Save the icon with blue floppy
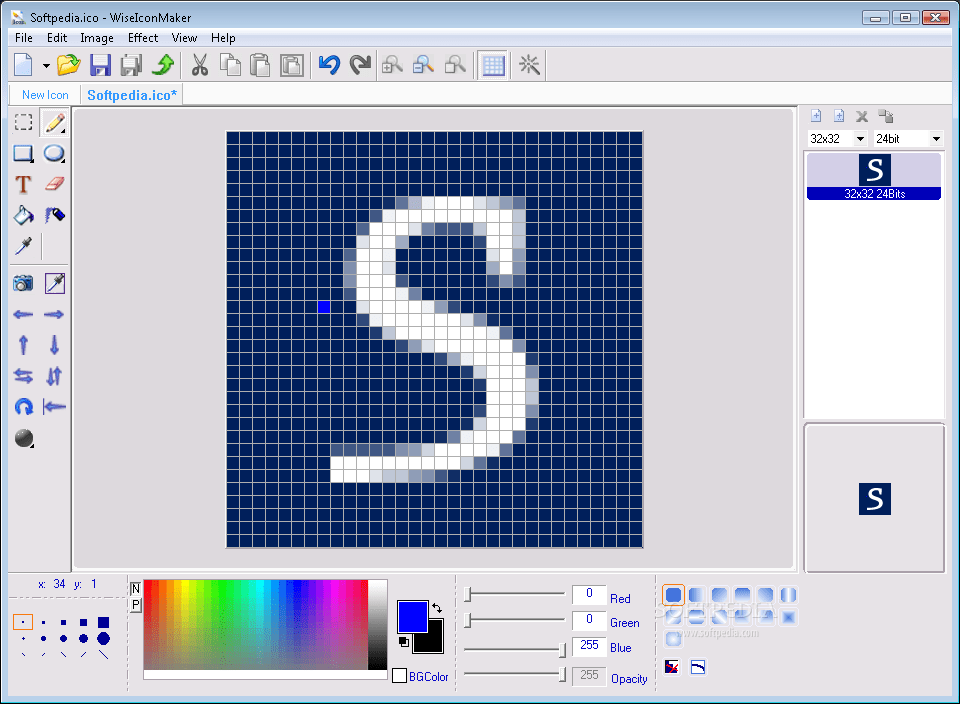Viewport: 960px width, 704px height. (100, 65)
